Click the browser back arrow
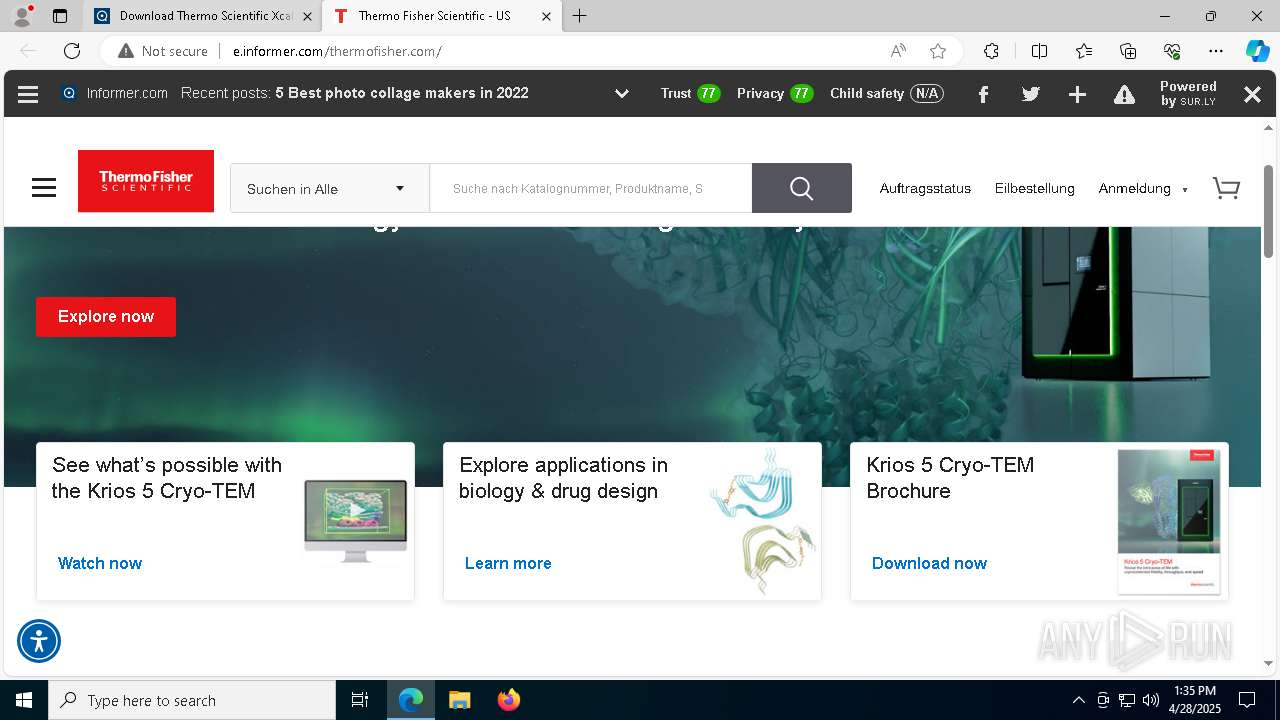The width and height of the screenshot is (1280, 720). coord(28,51)
